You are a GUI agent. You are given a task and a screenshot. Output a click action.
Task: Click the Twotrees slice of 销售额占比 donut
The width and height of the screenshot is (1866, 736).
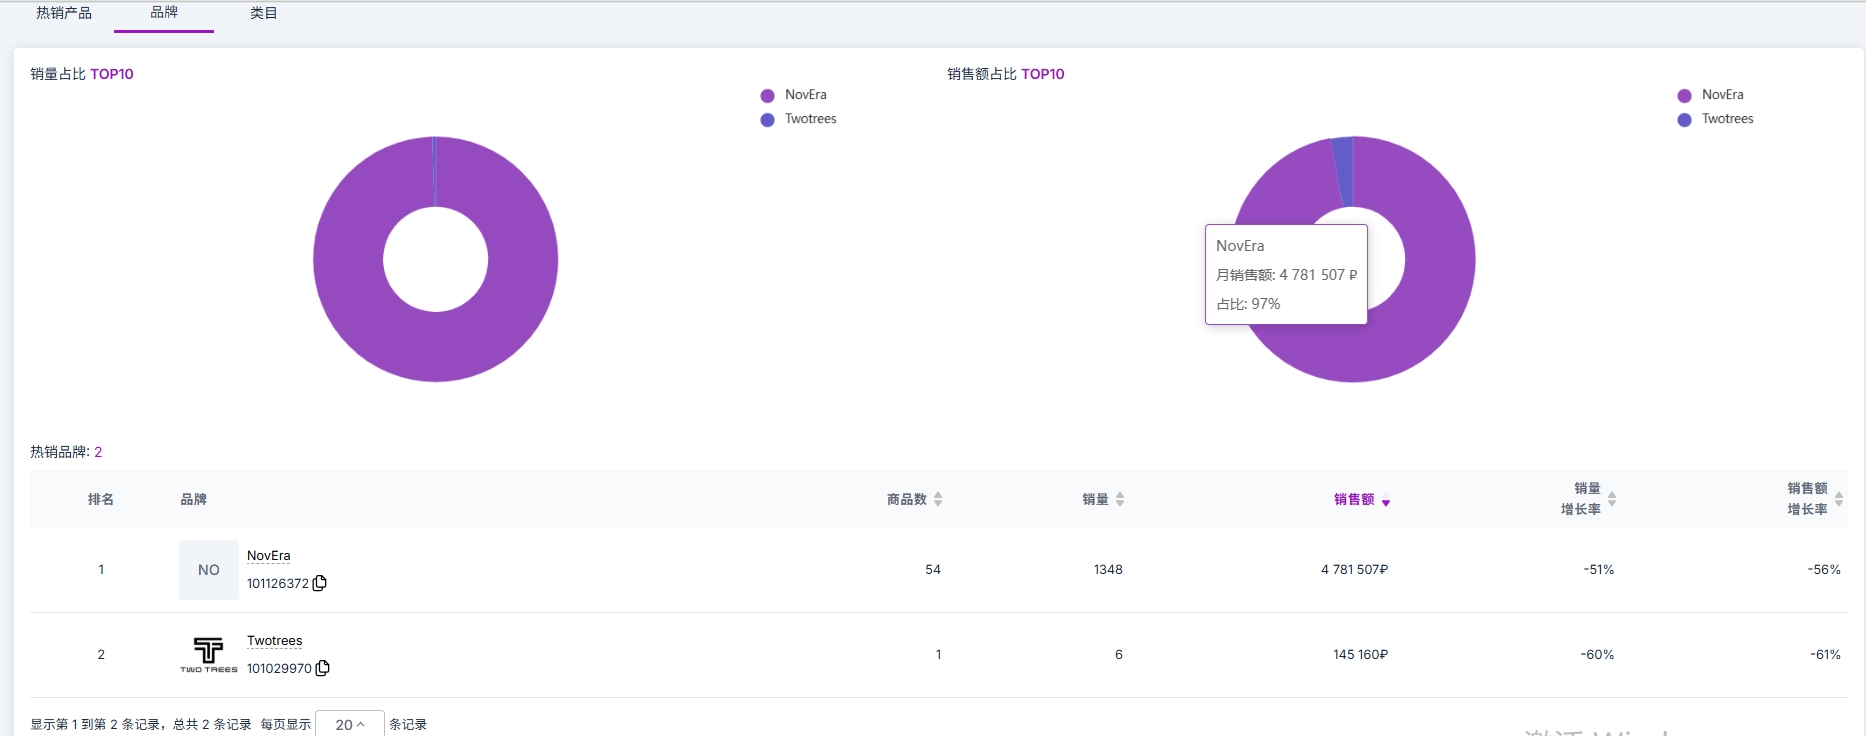click(x=1344, y=172)
